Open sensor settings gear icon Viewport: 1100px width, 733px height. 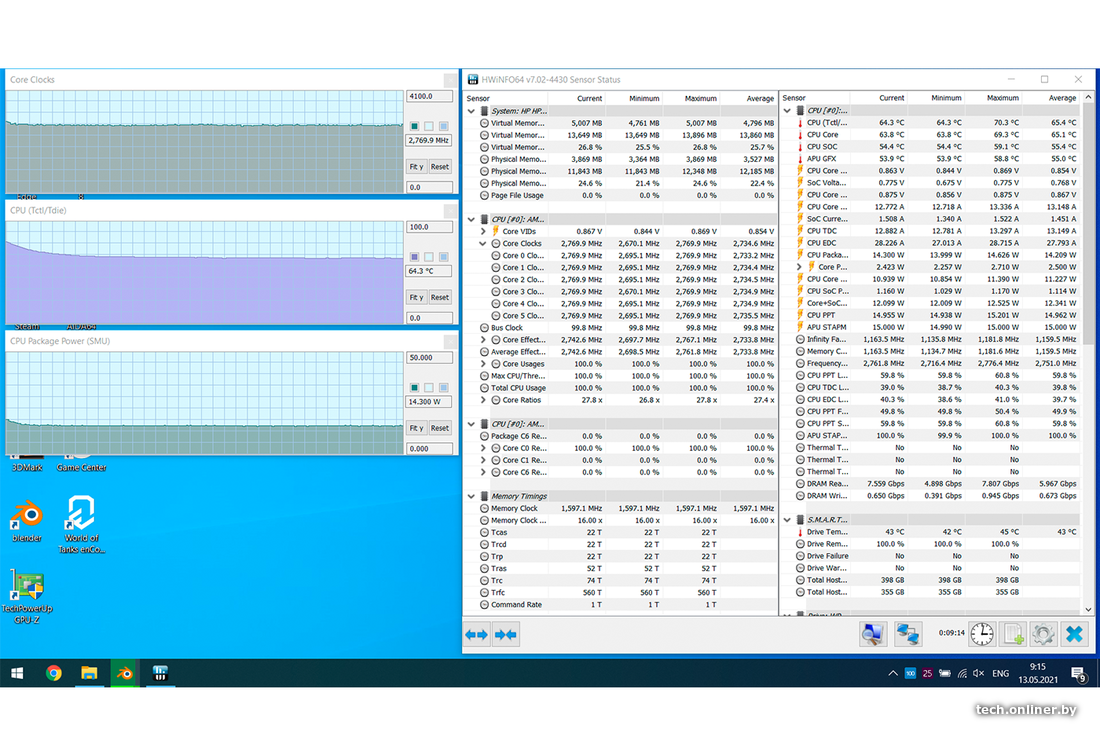point(1044,634)
